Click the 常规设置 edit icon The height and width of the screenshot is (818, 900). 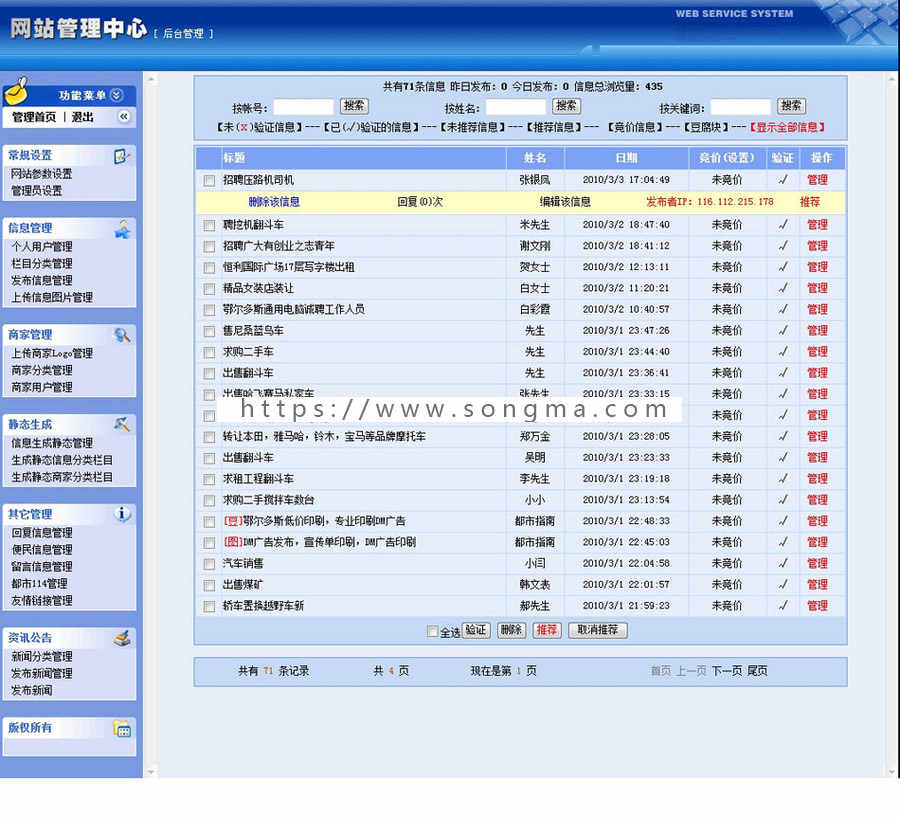(x=122, y=156)
